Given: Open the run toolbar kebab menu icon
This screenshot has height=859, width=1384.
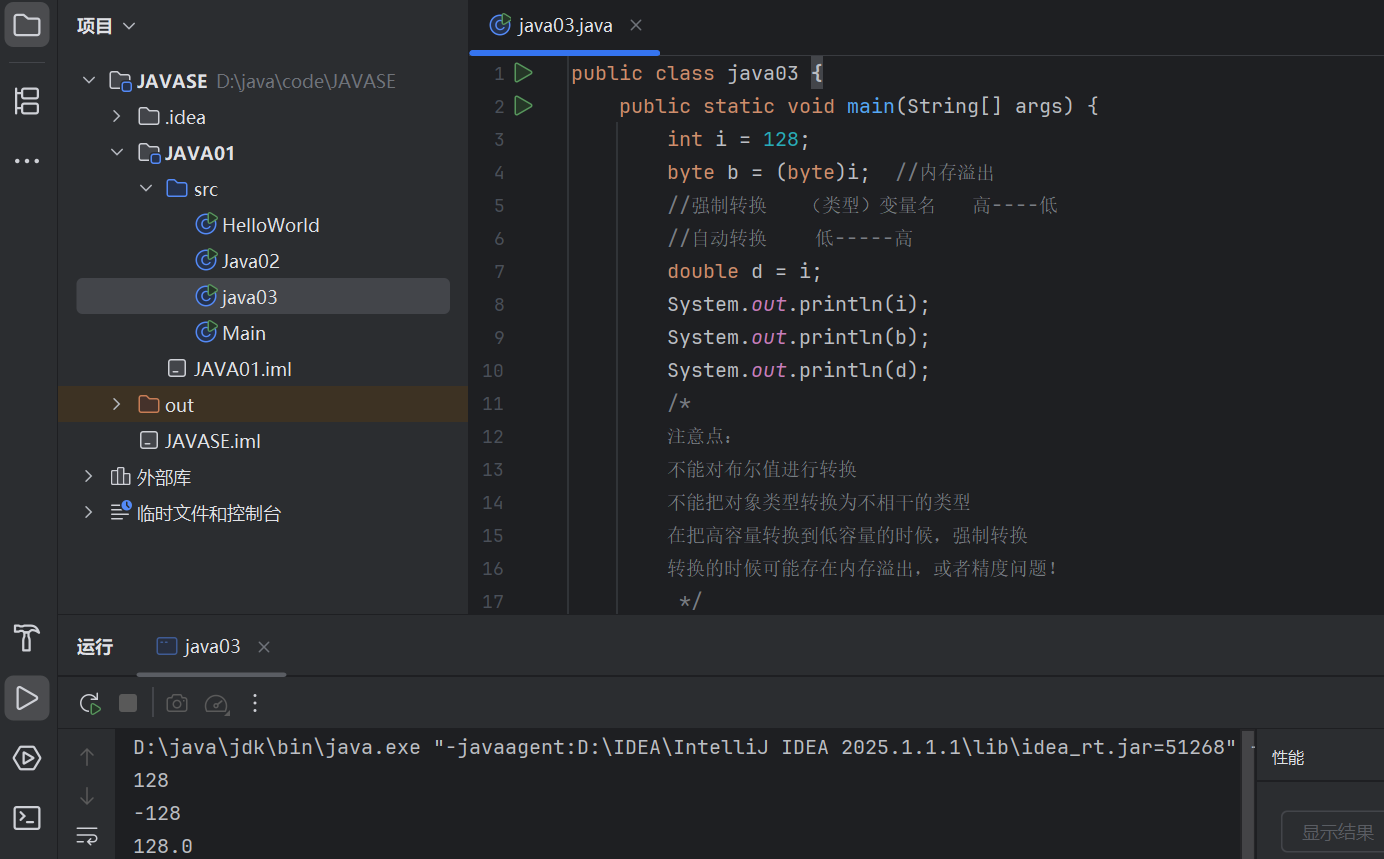Looking at the screenshot, I should coord(254,703).
